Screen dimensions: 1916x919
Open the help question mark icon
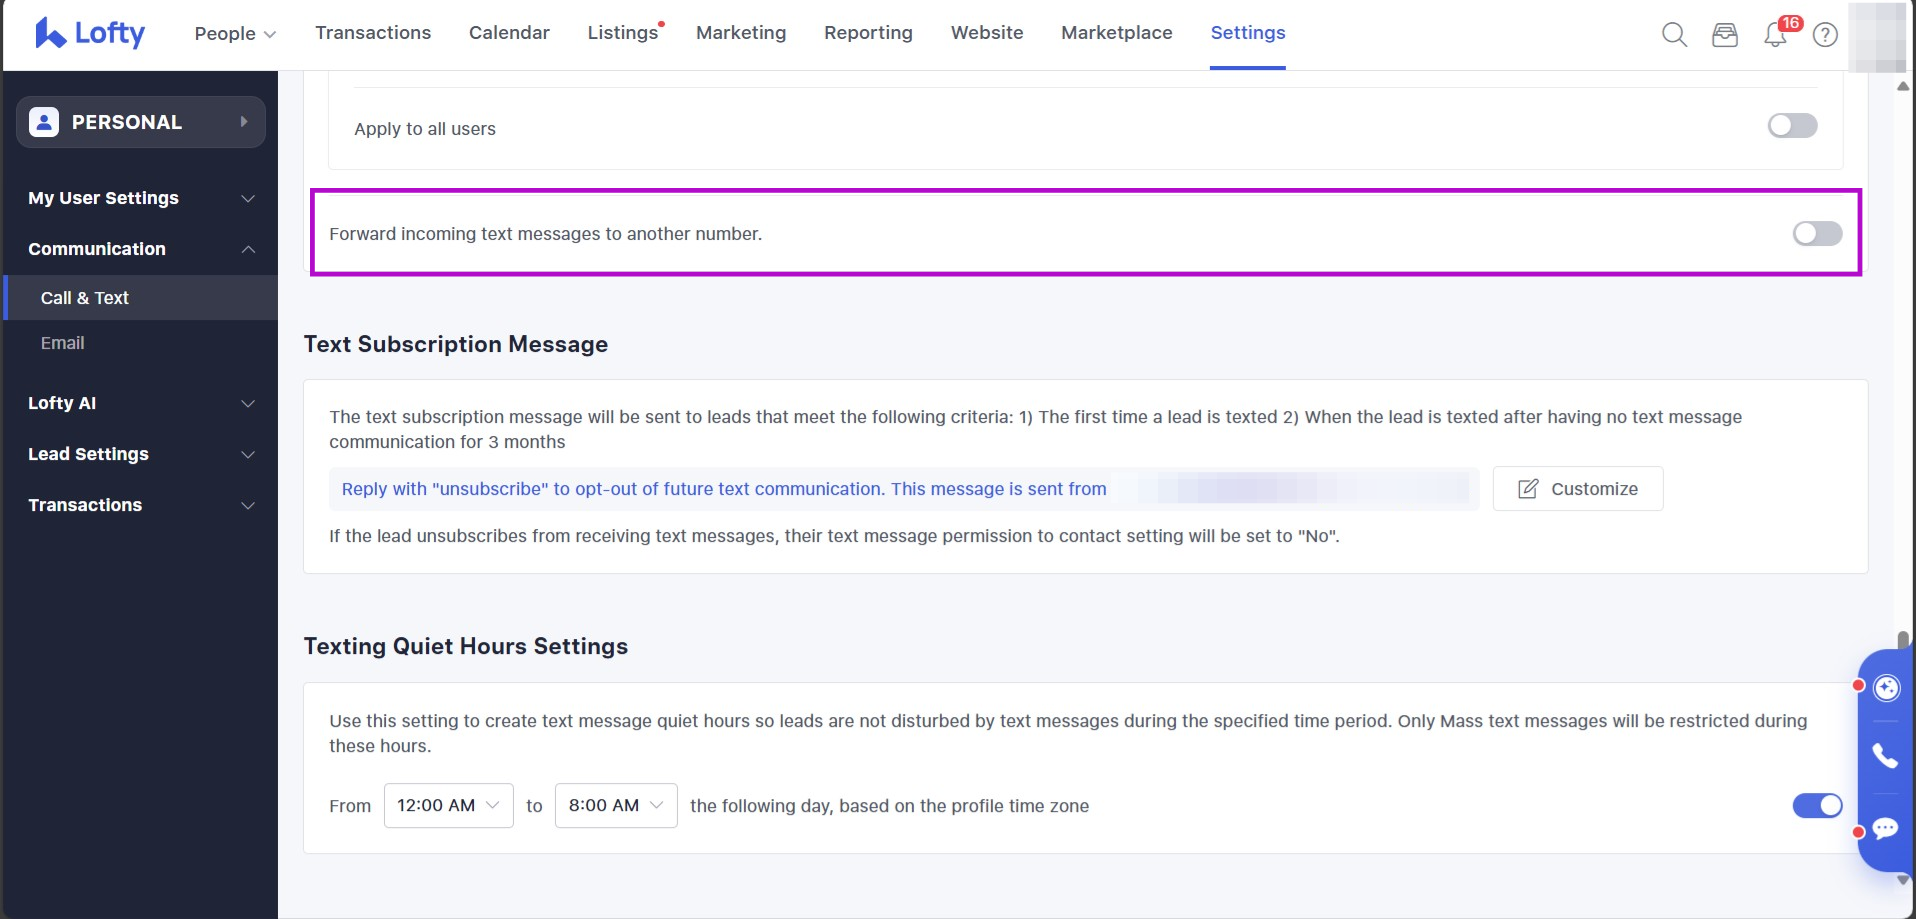[x=1825, y=35]
